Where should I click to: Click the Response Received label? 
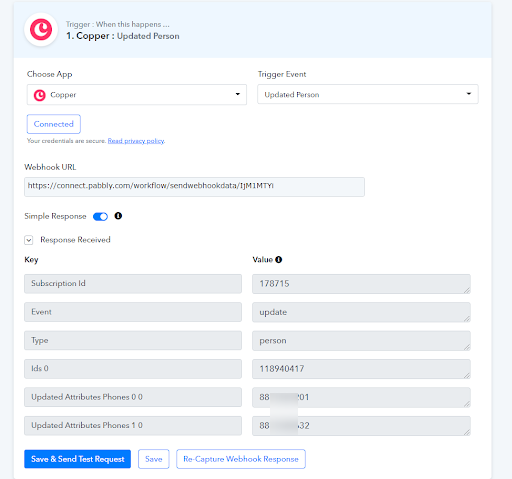[x=75, y=240]
